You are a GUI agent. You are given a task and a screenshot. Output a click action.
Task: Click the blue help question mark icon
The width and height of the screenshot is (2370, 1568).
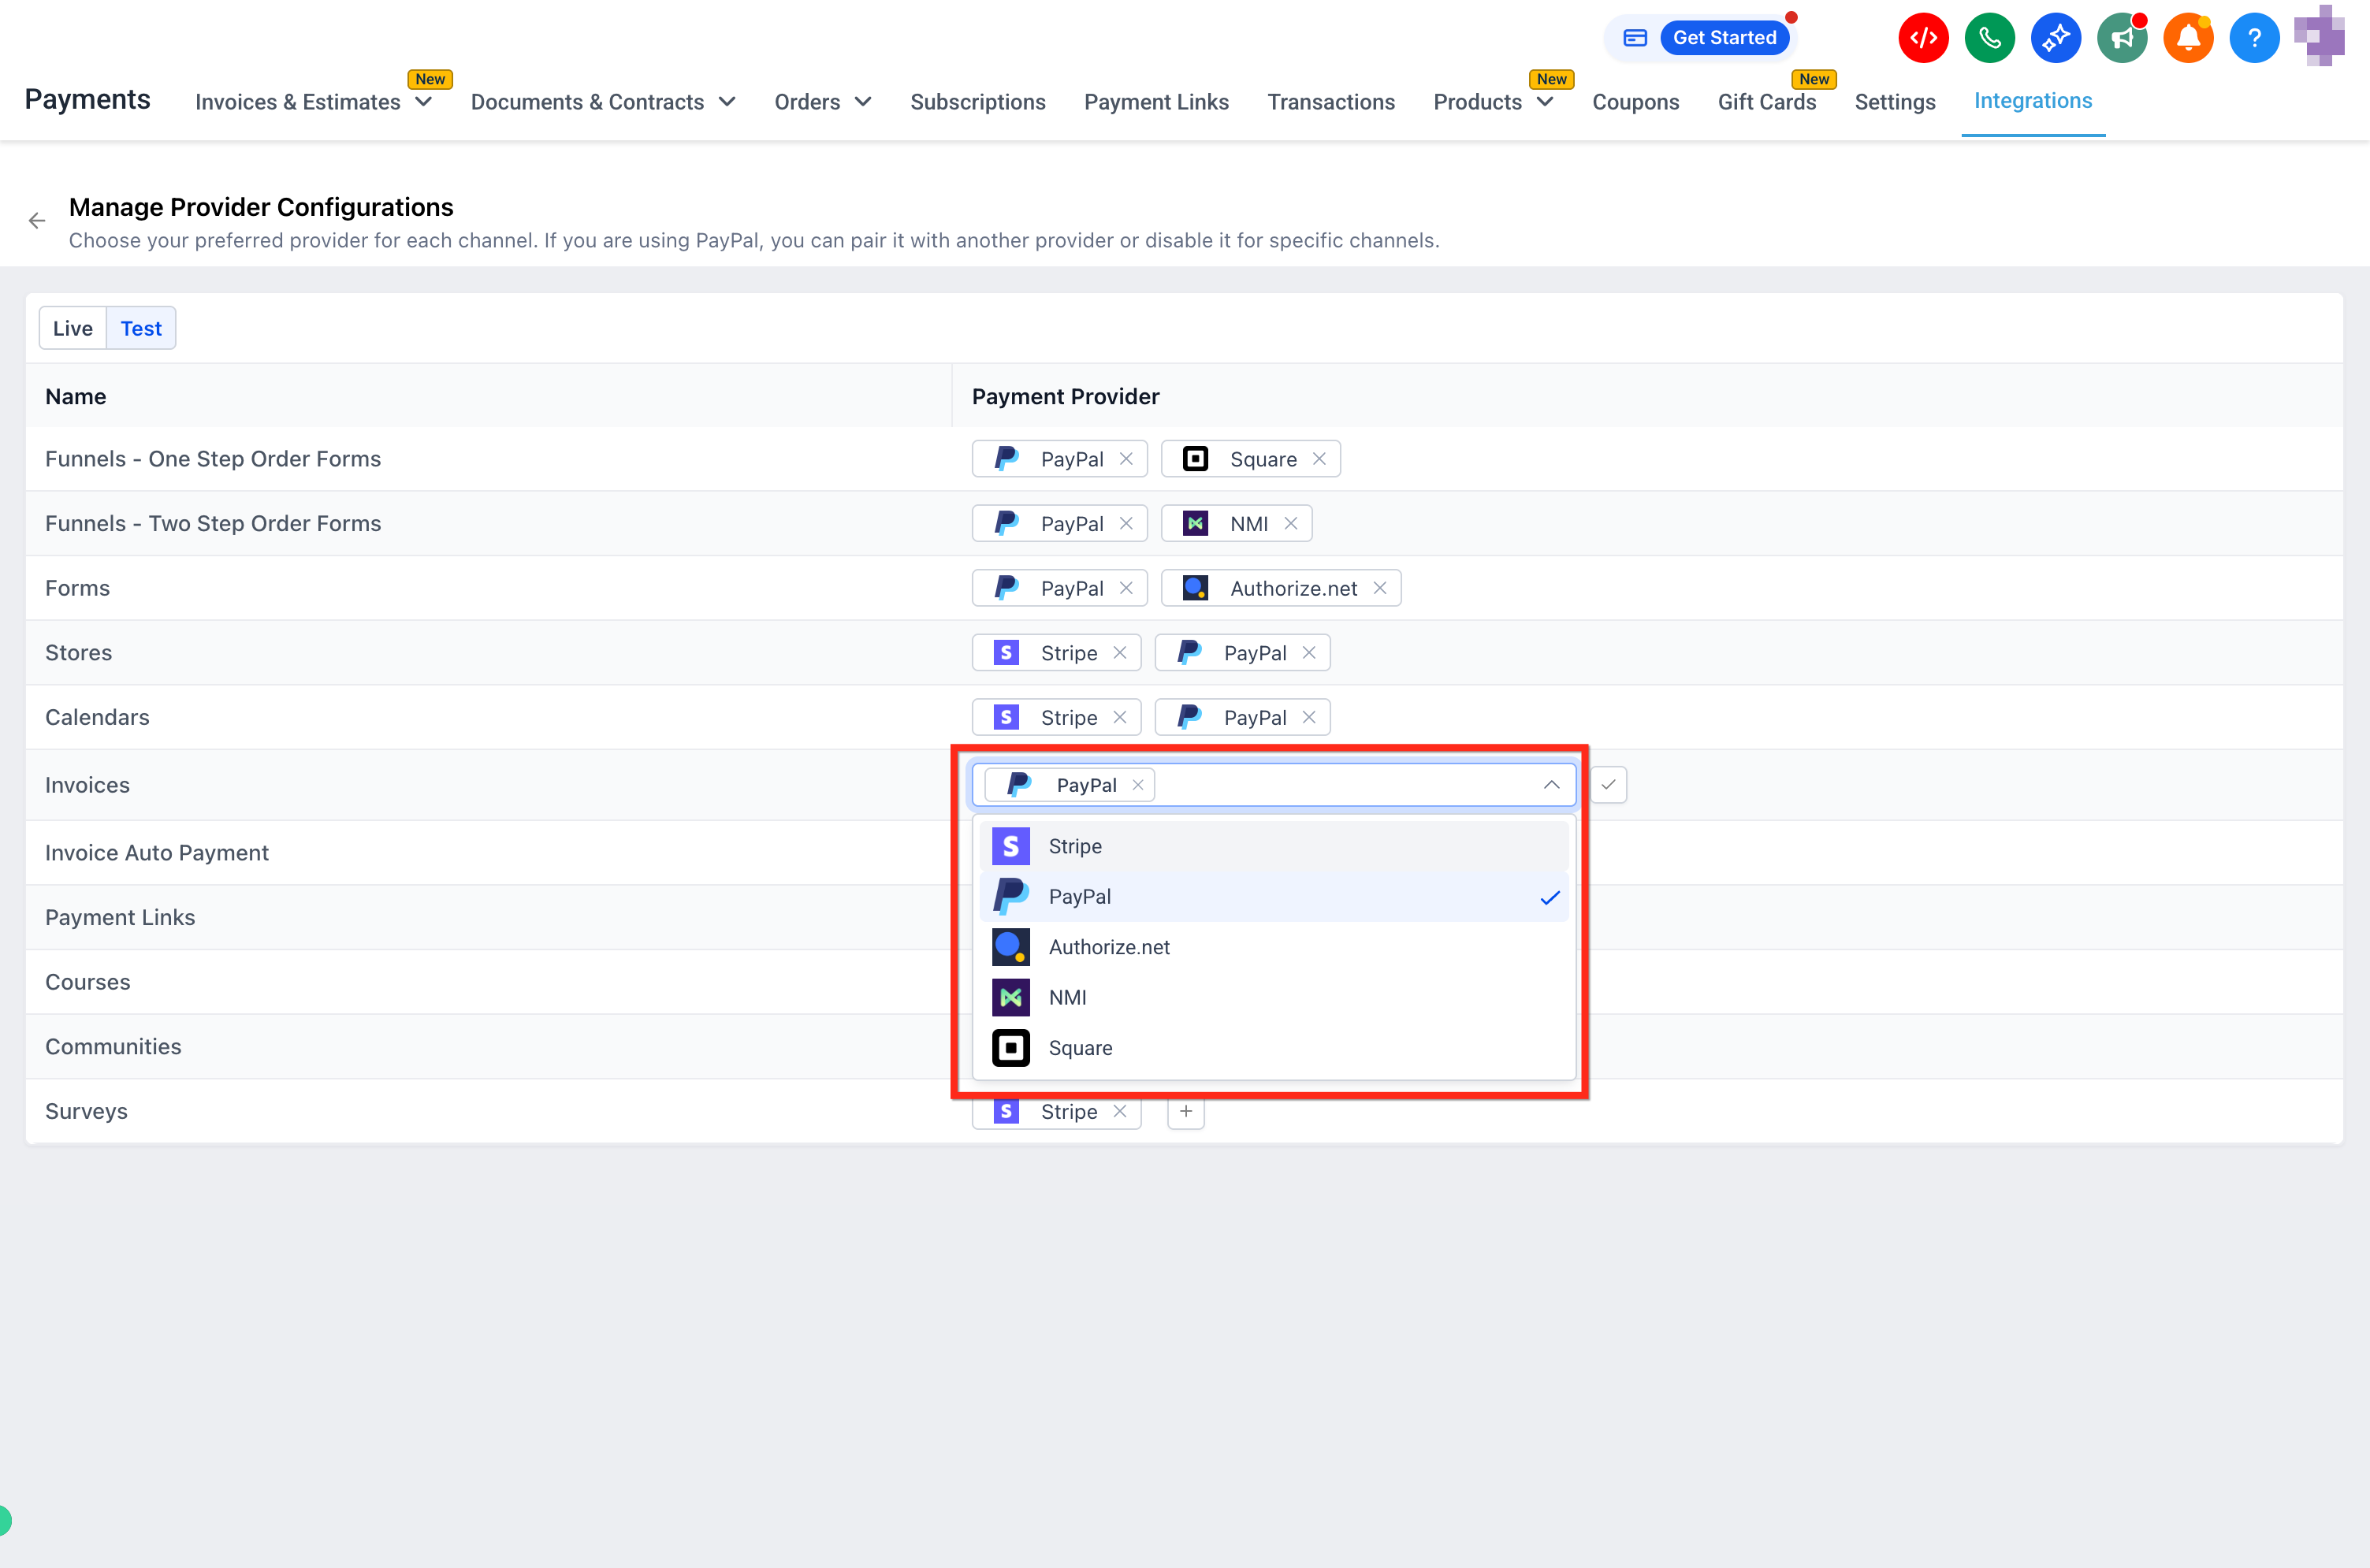point(2254,38)
